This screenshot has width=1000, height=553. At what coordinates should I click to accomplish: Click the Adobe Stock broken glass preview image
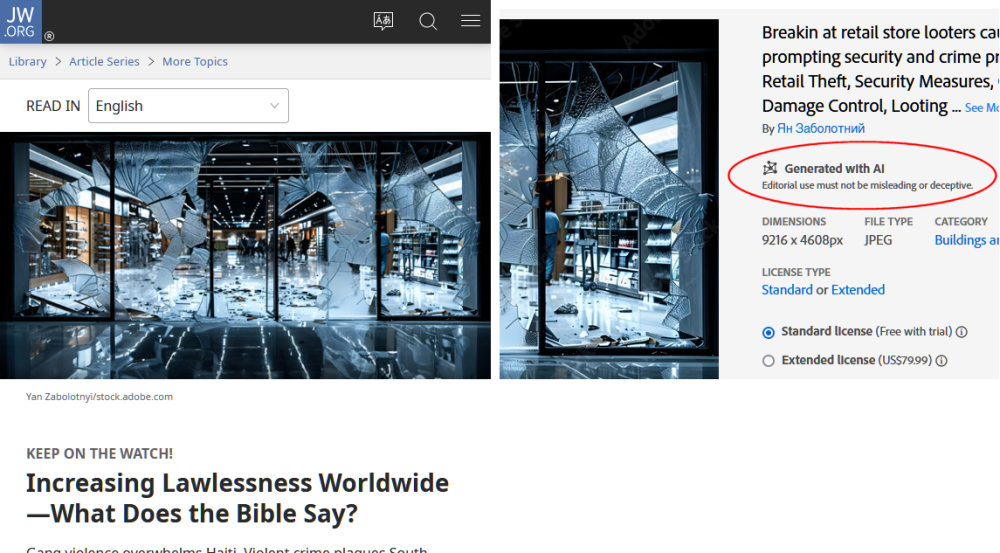pos(609,198)
